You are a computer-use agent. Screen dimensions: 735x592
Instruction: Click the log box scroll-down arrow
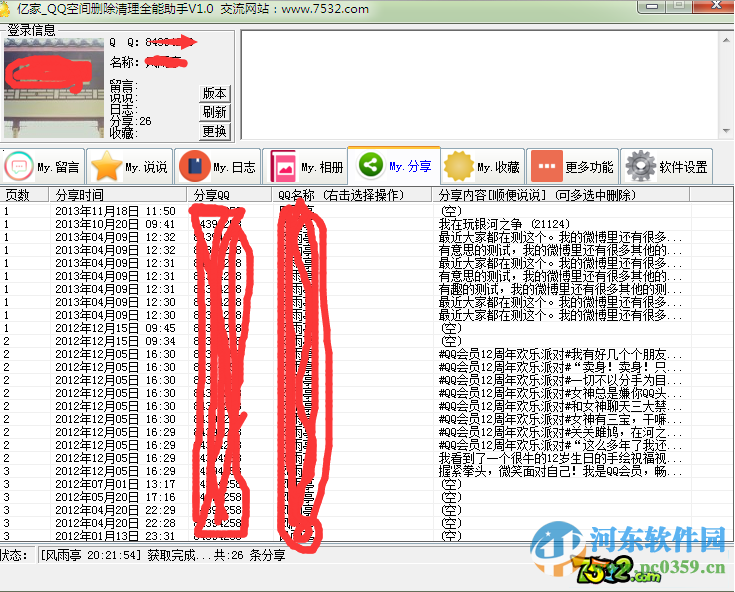tap(726, 130)
